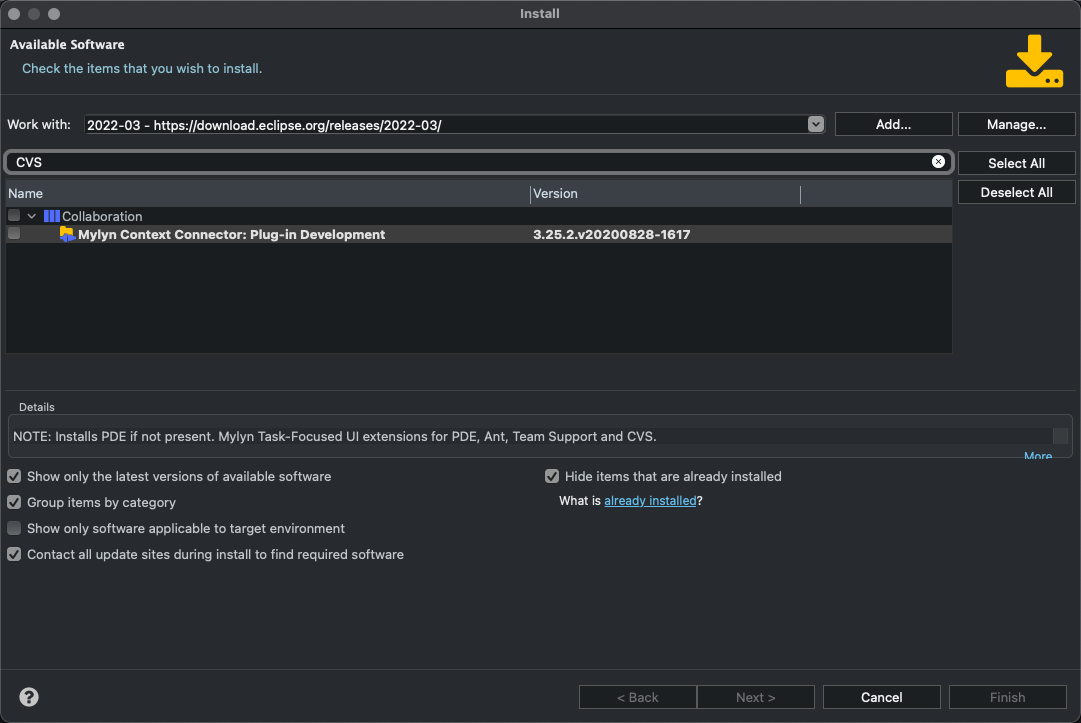Check the Mylyn Context Connector checkbox
Screen dimensions: 1081x723
(14, 234)
